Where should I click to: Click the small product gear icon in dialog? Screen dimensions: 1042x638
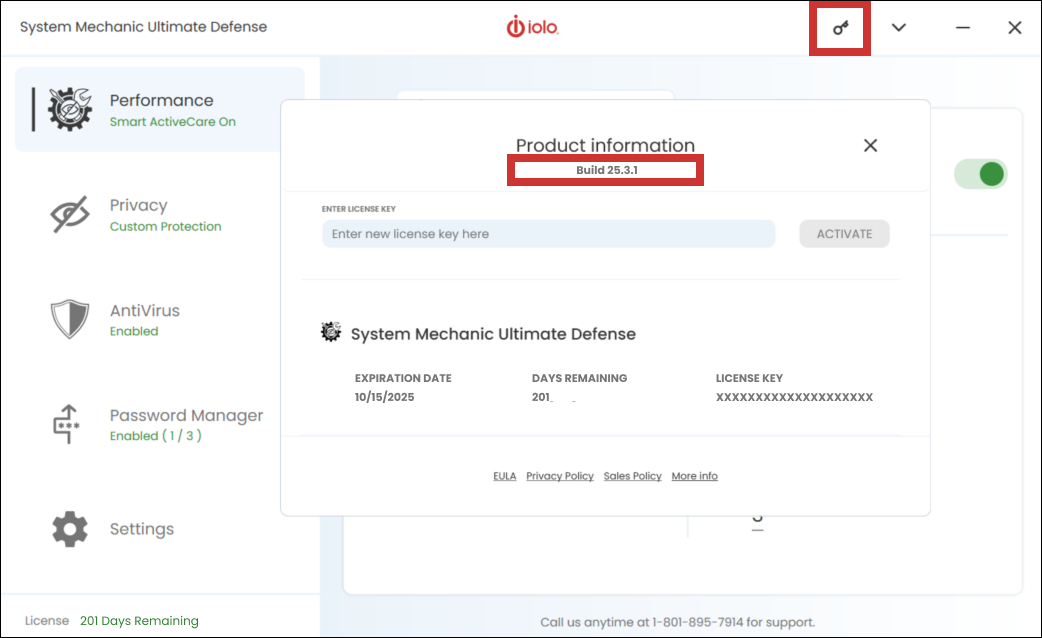pos(331,332)
